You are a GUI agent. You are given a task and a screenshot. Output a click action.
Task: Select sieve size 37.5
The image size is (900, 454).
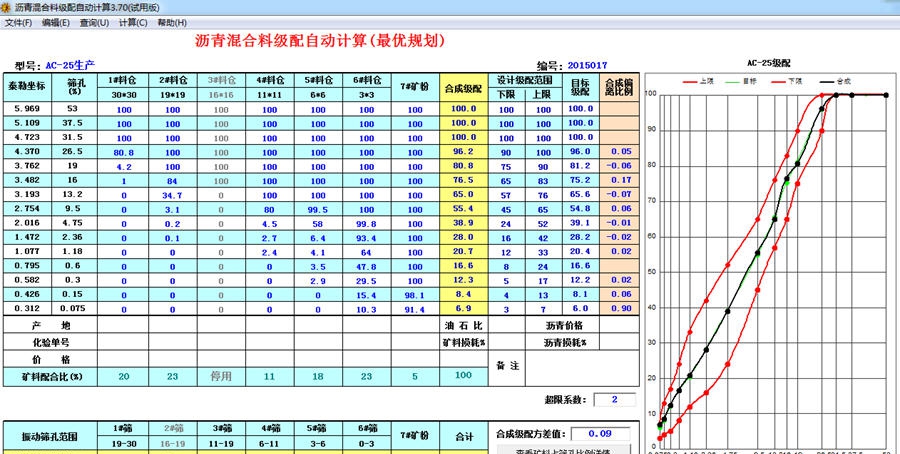(73, 123)
